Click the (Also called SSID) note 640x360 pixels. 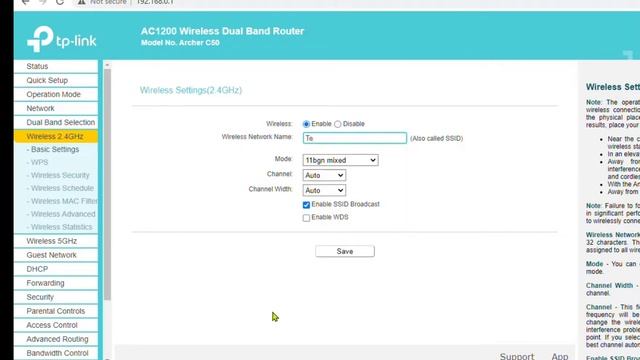point(436,139)
